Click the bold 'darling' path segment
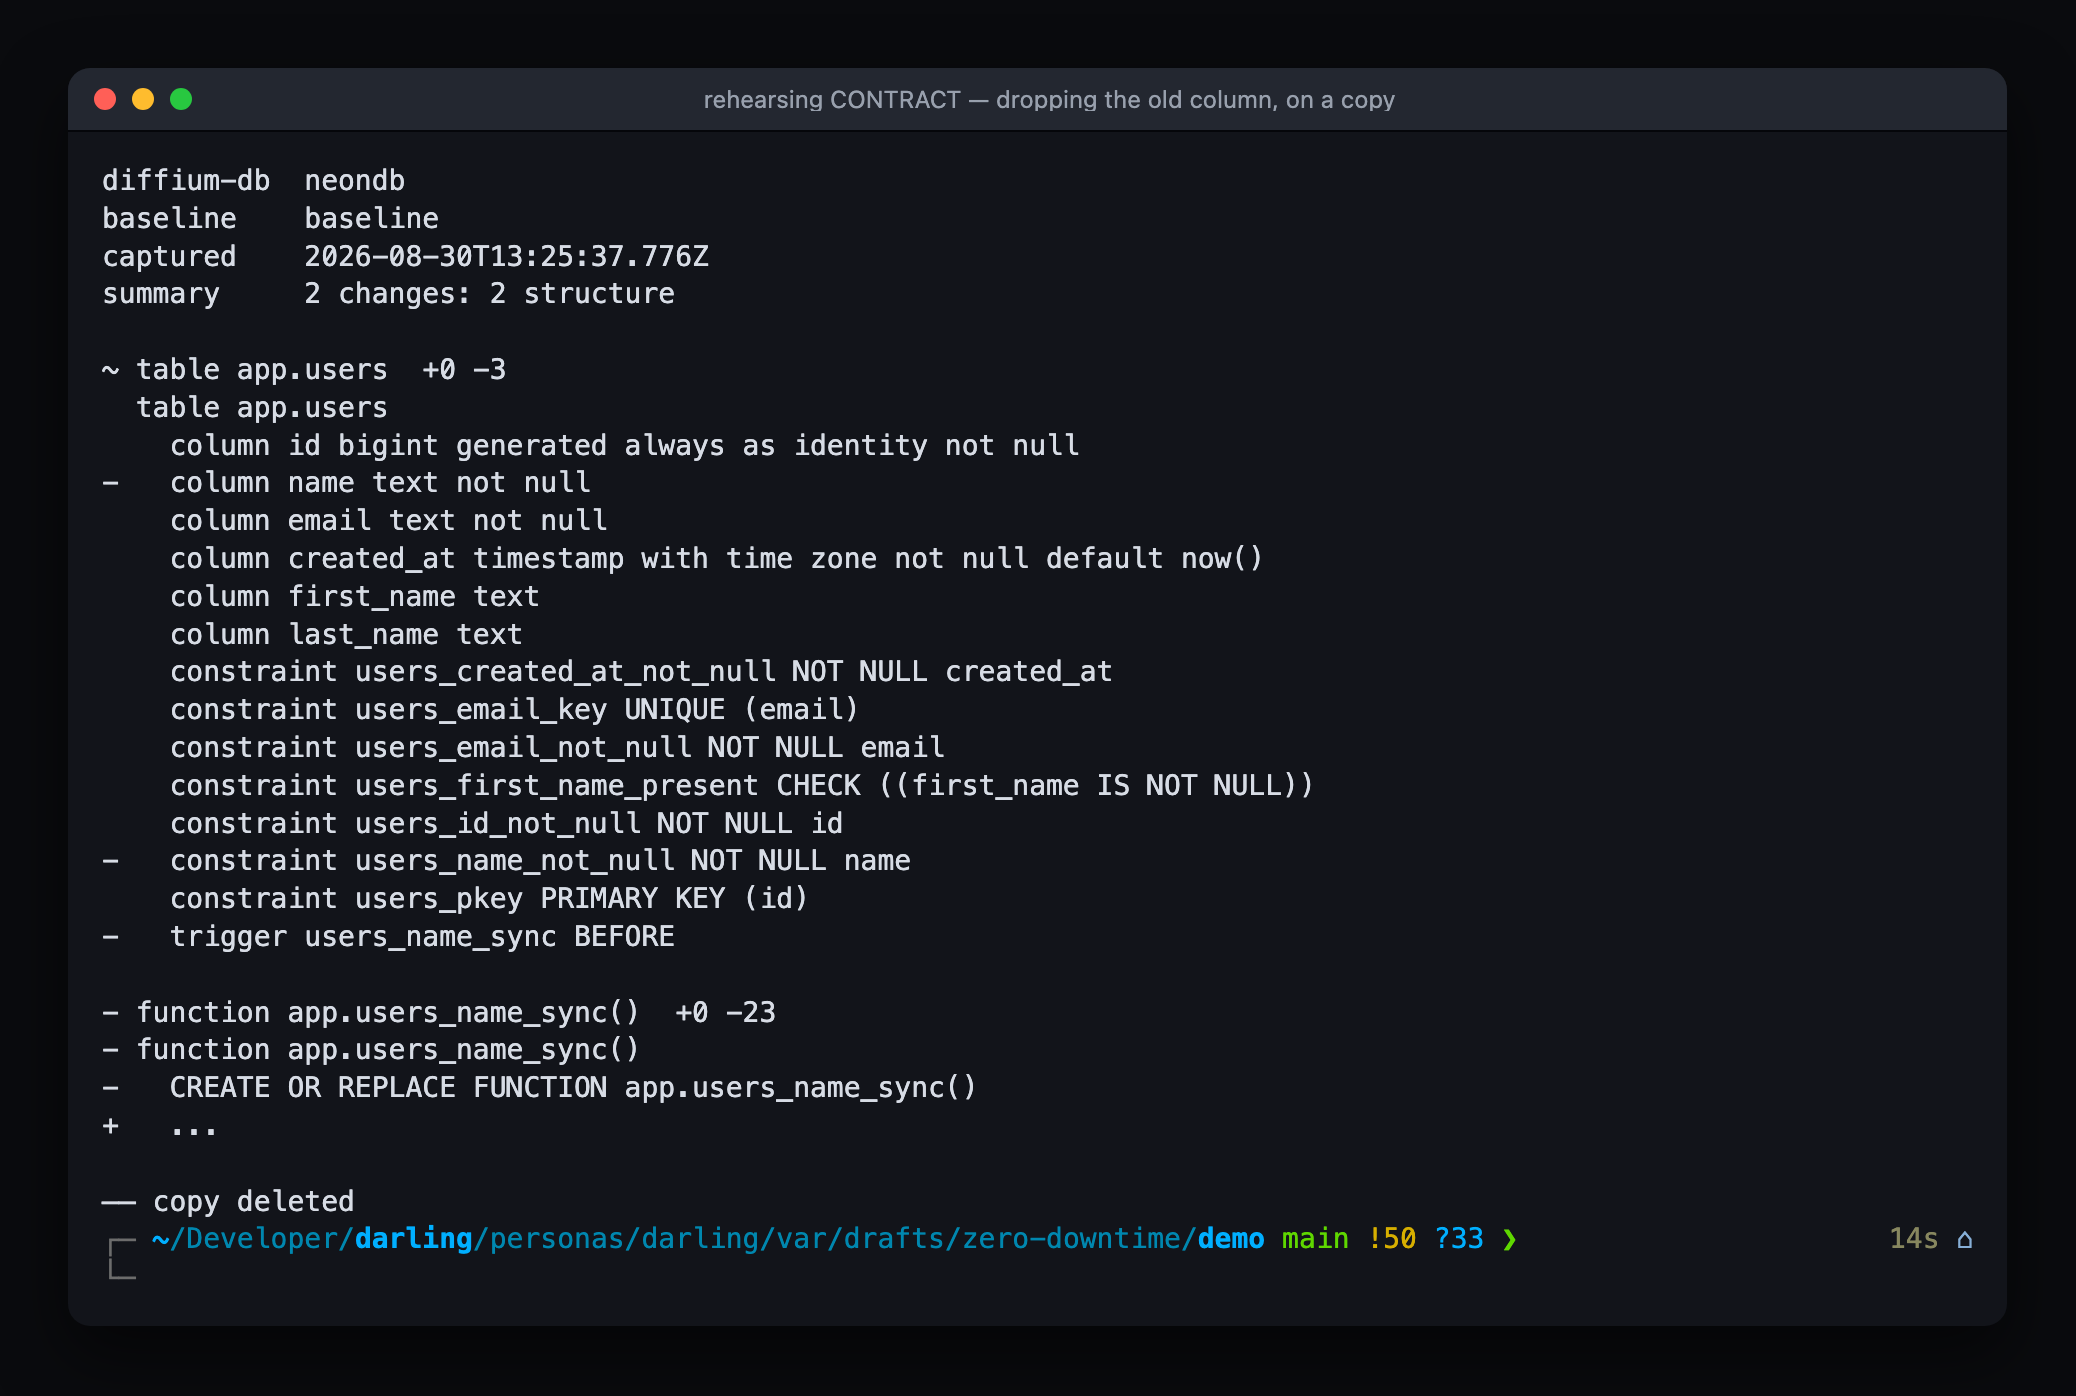 click(414, 1239)
